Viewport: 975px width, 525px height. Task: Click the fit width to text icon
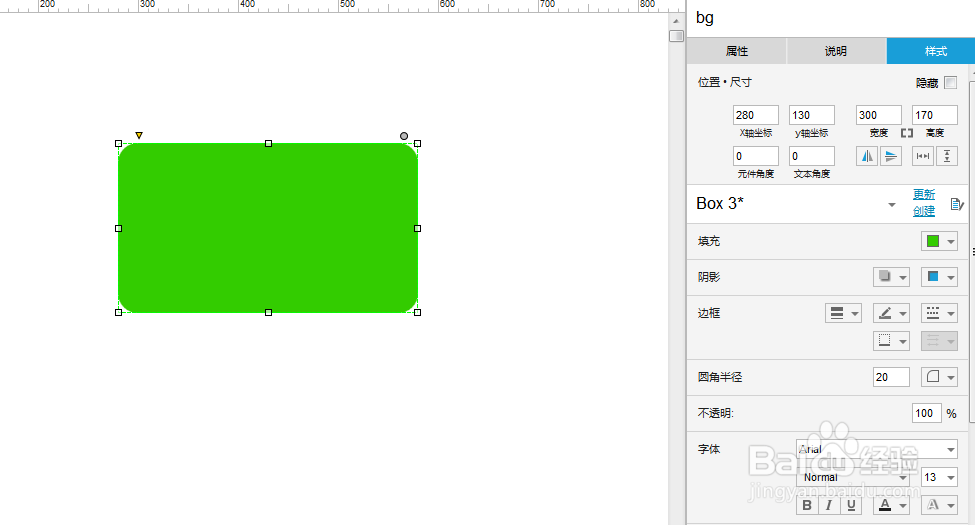tap(923, 156)
